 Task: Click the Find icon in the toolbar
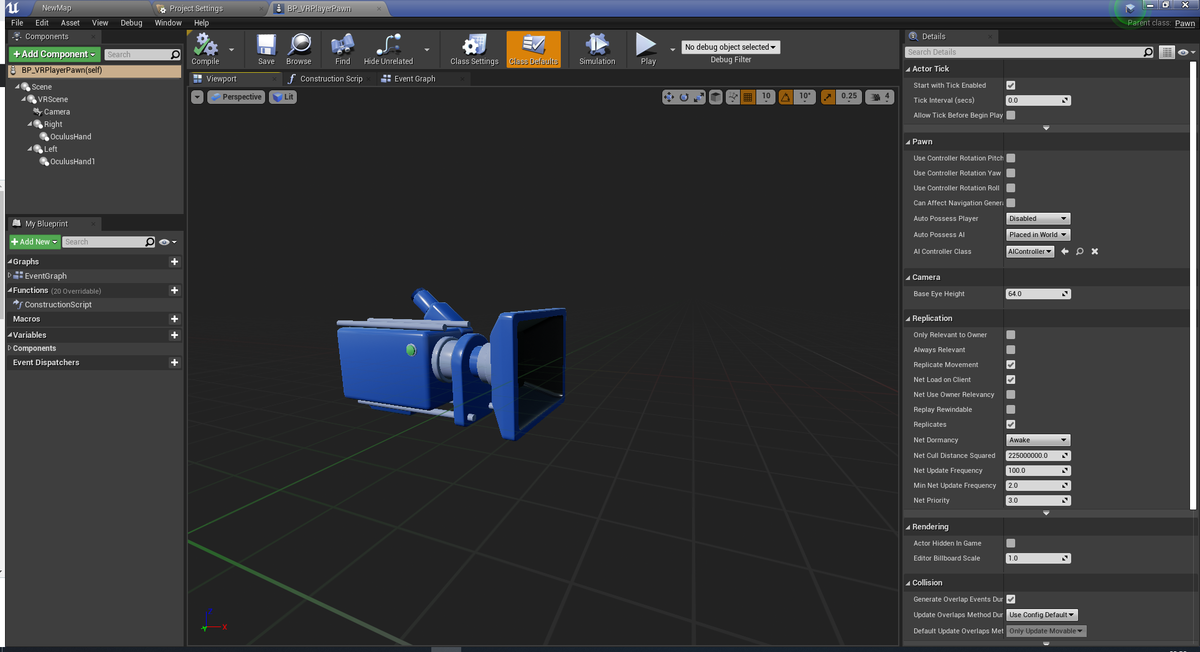pos(342,45)
